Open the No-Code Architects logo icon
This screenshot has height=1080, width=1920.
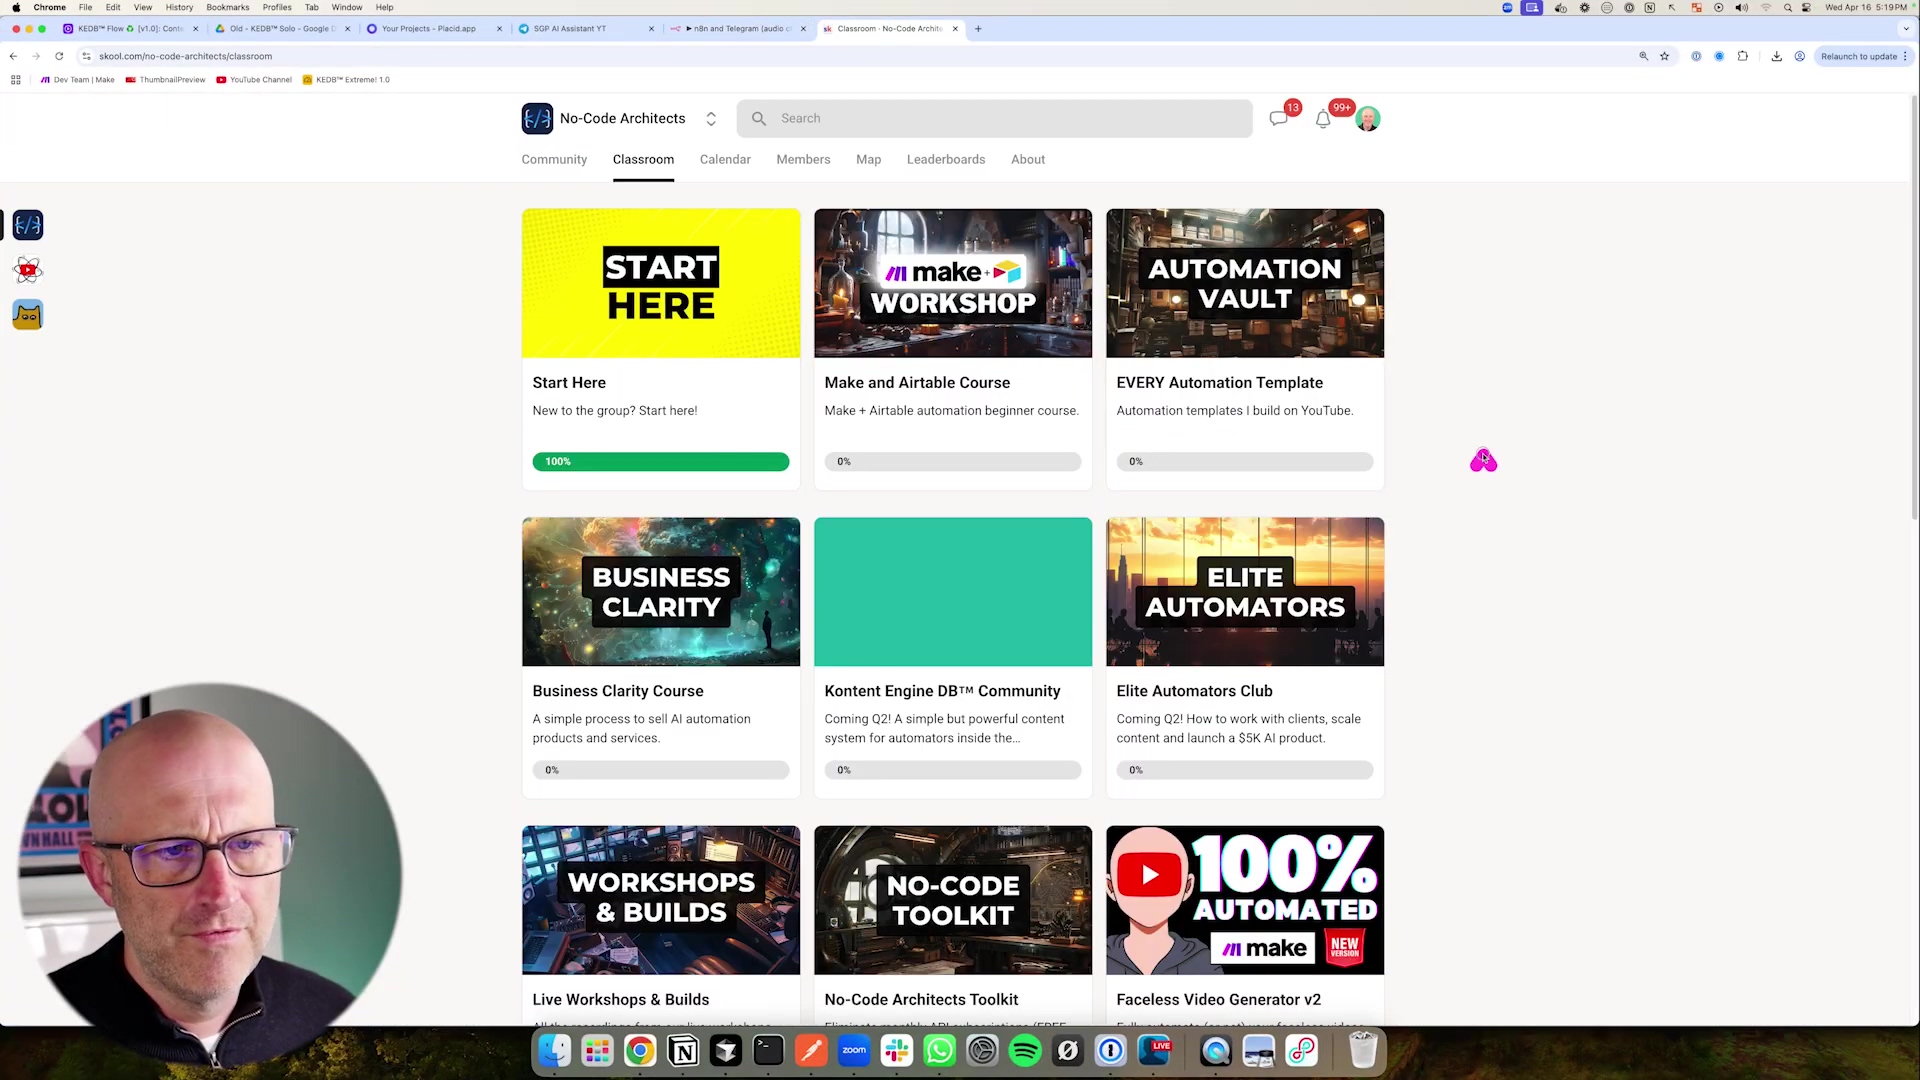tap(537, 118)
